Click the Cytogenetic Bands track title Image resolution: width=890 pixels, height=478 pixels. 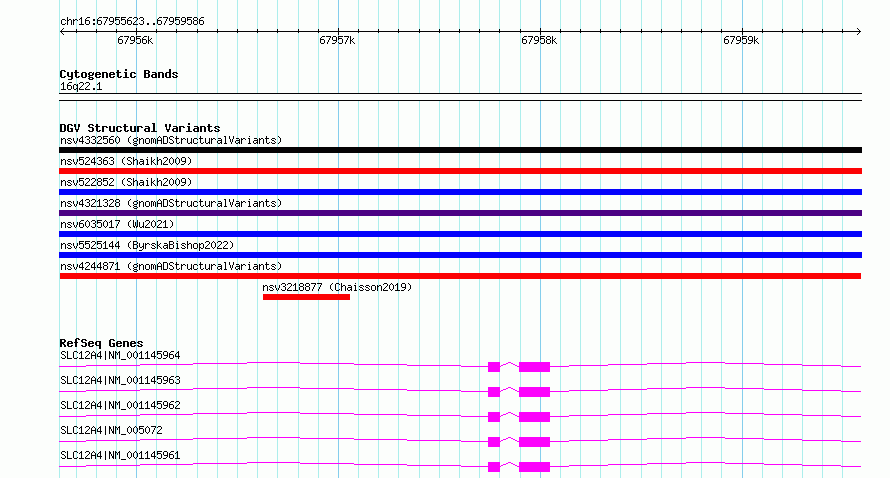pos(119,74)
